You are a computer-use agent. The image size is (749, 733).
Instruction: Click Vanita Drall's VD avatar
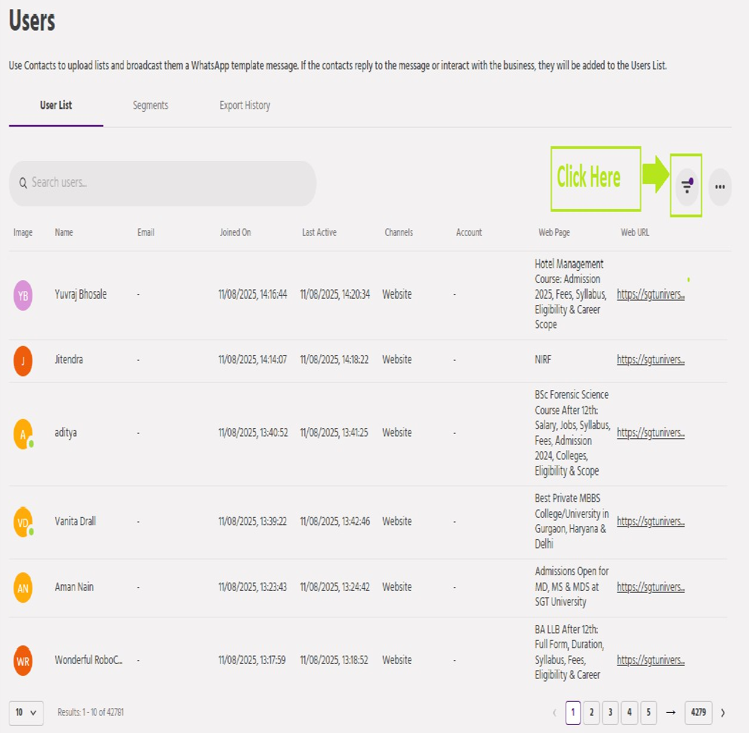click(x=23, y=522)
